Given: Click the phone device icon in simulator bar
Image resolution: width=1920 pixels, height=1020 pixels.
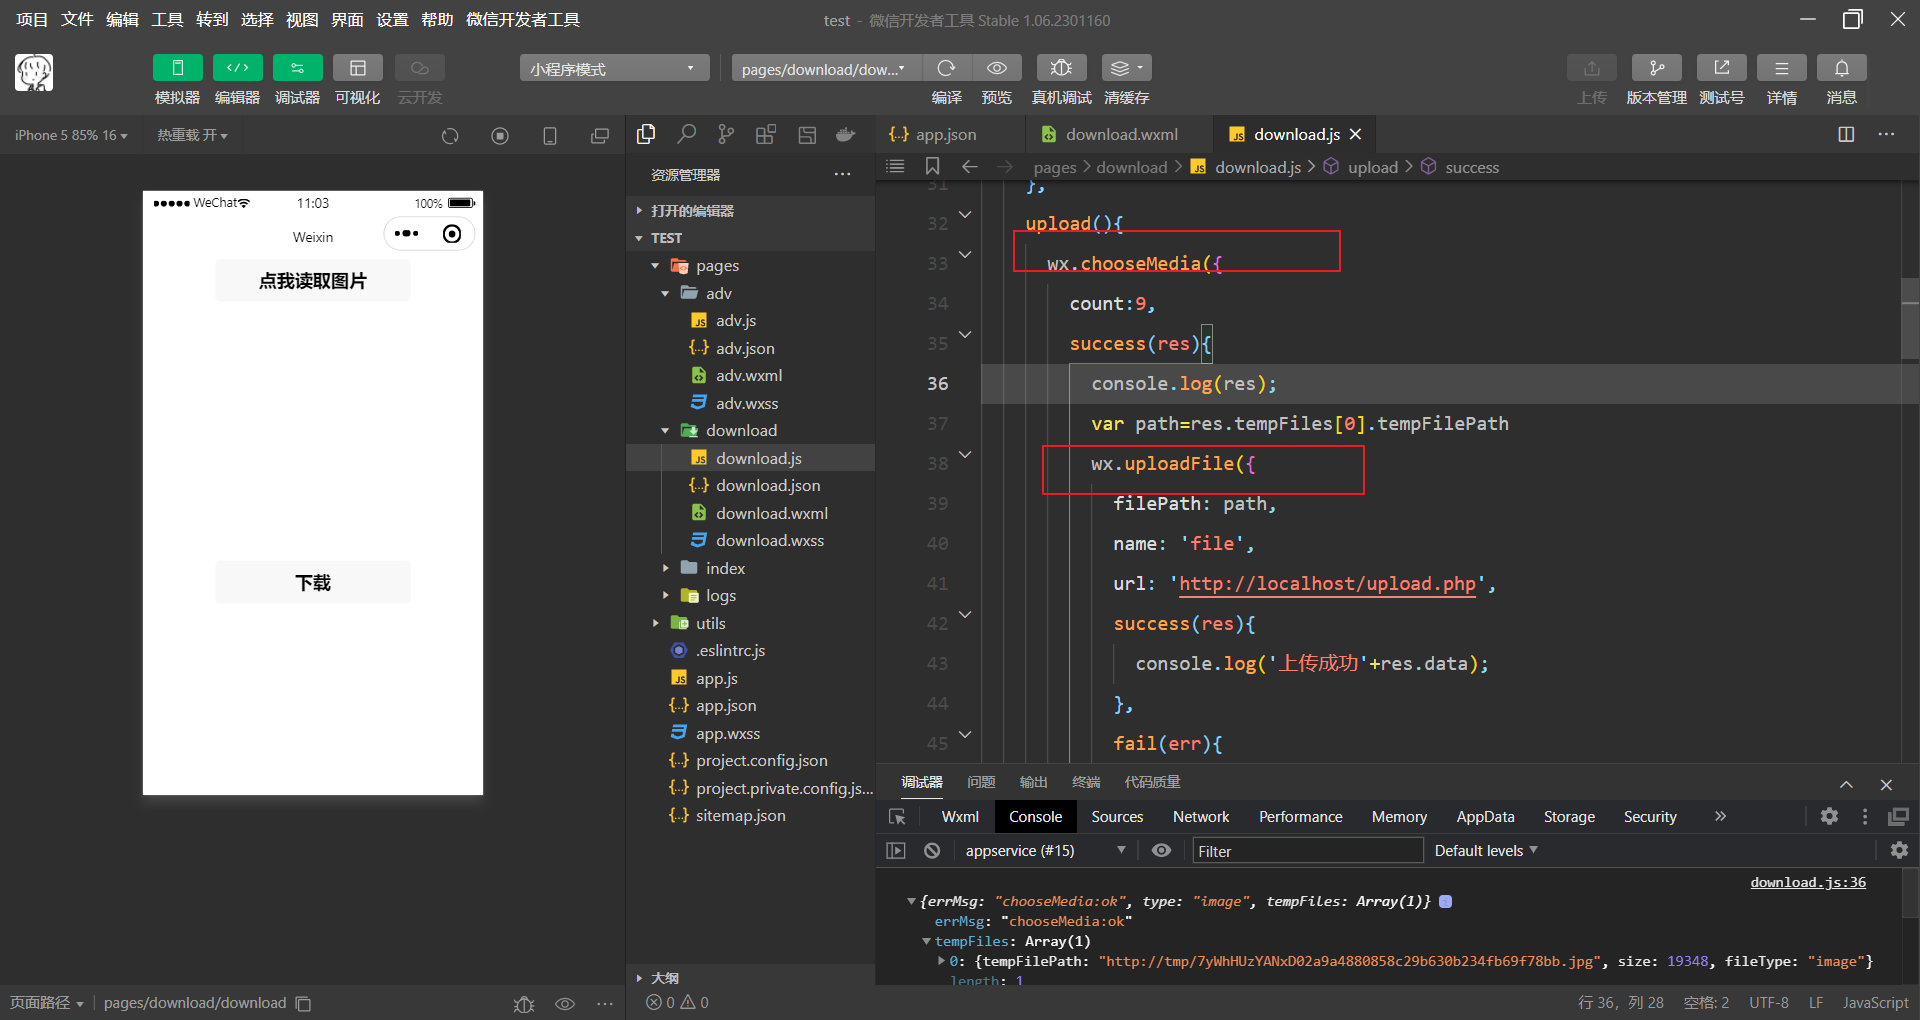Looking at the screenshot, I should (550, 136).
